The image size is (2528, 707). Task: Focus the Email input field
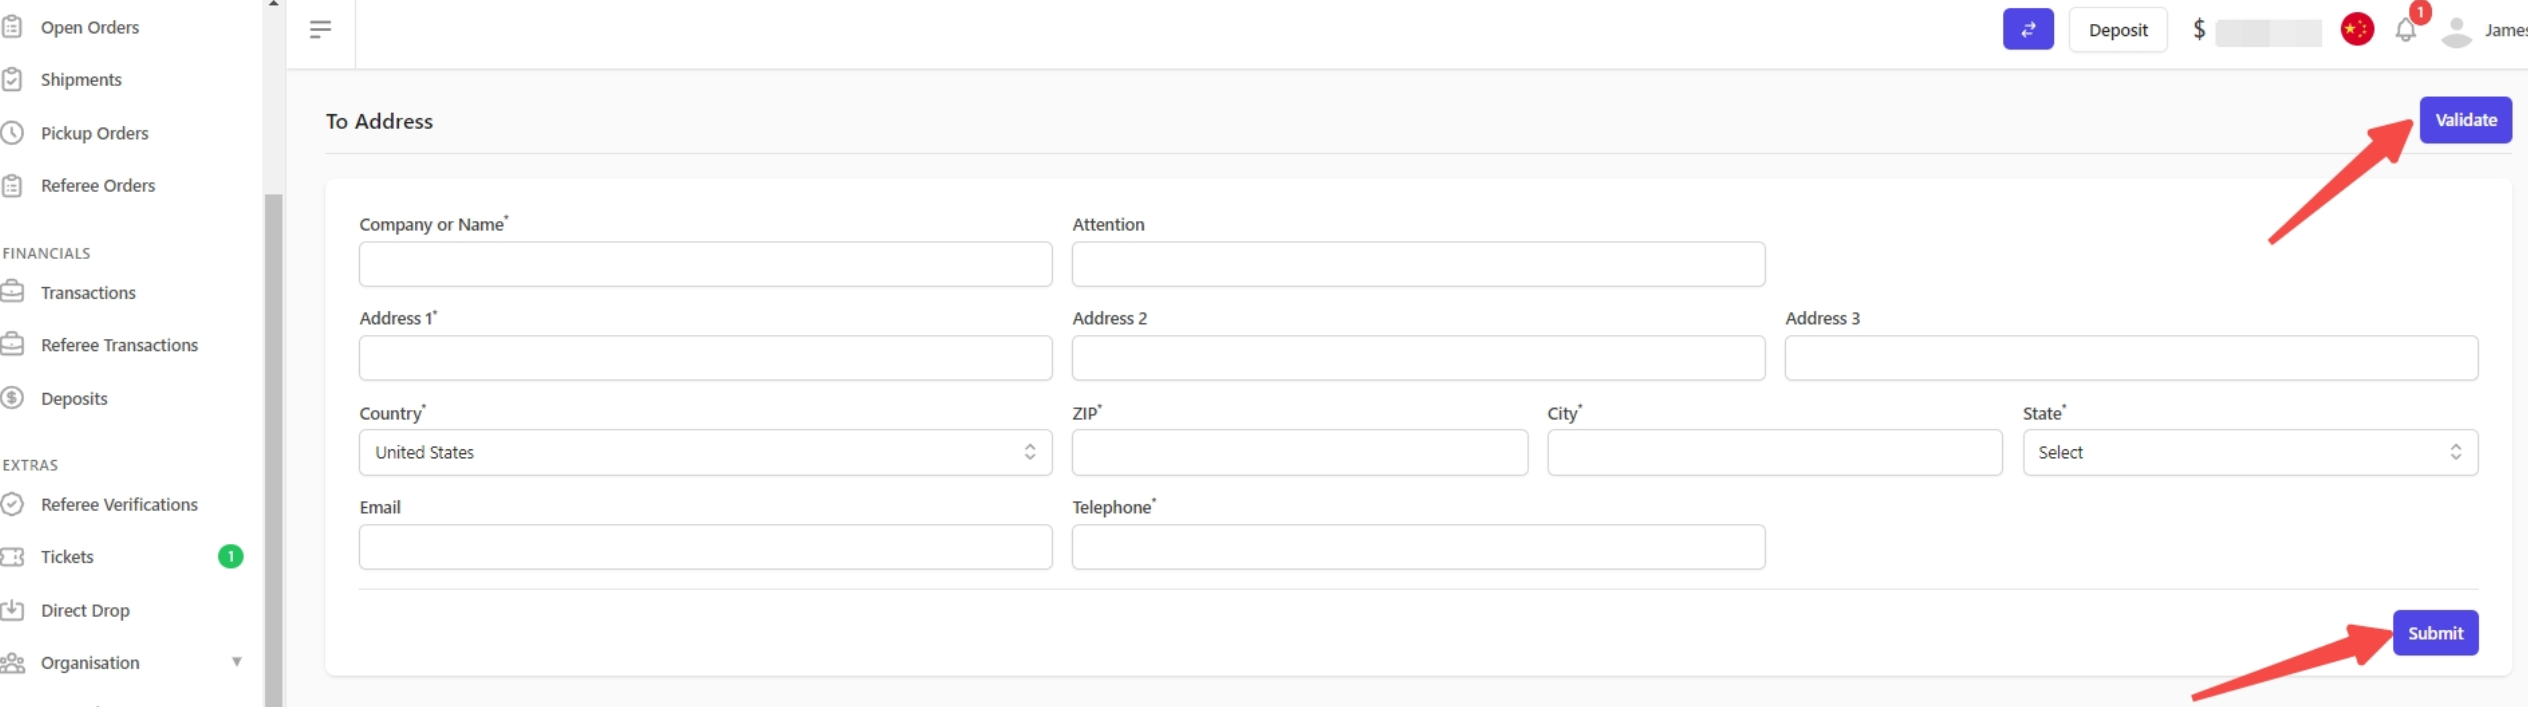pos(705,547)
